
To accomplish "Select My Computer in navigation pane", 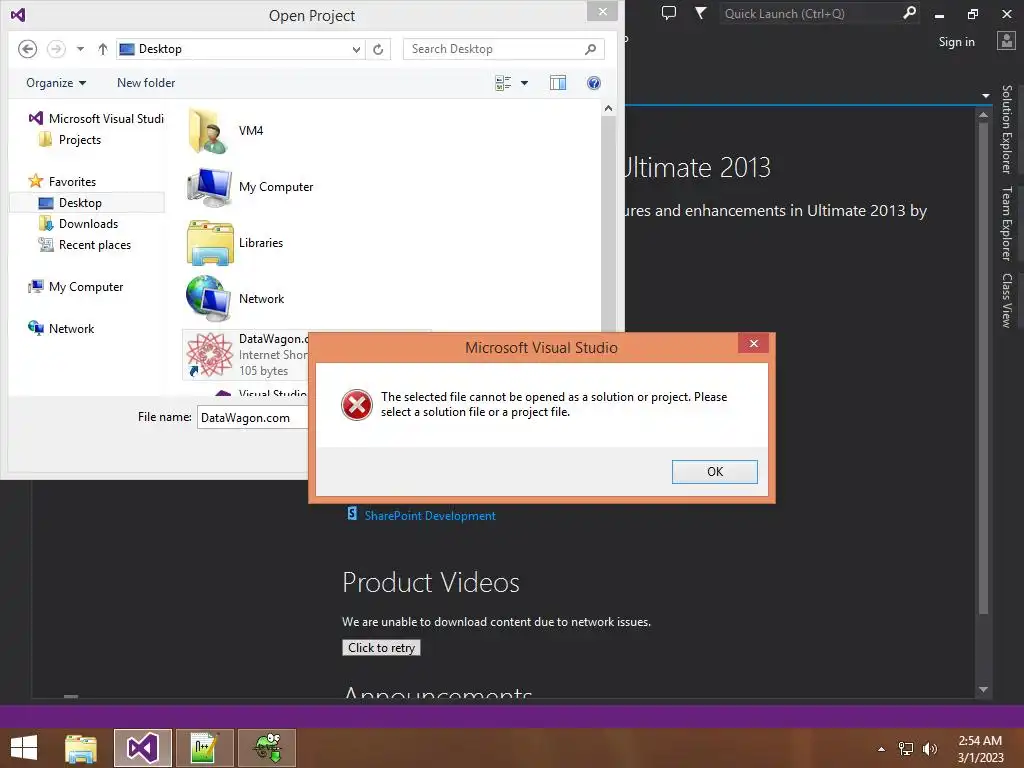I will tap(76, 287).
